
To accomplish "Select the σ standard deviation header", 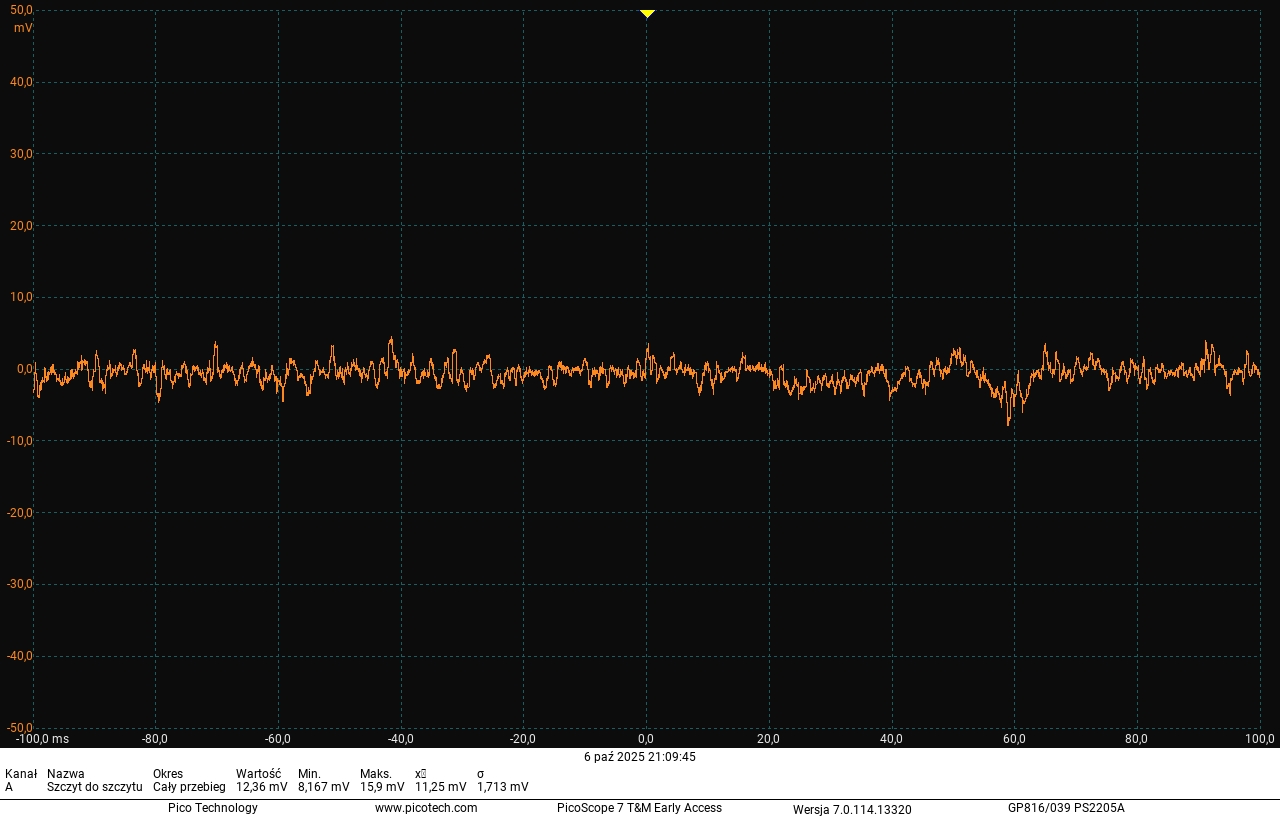I will coord(481,773).
